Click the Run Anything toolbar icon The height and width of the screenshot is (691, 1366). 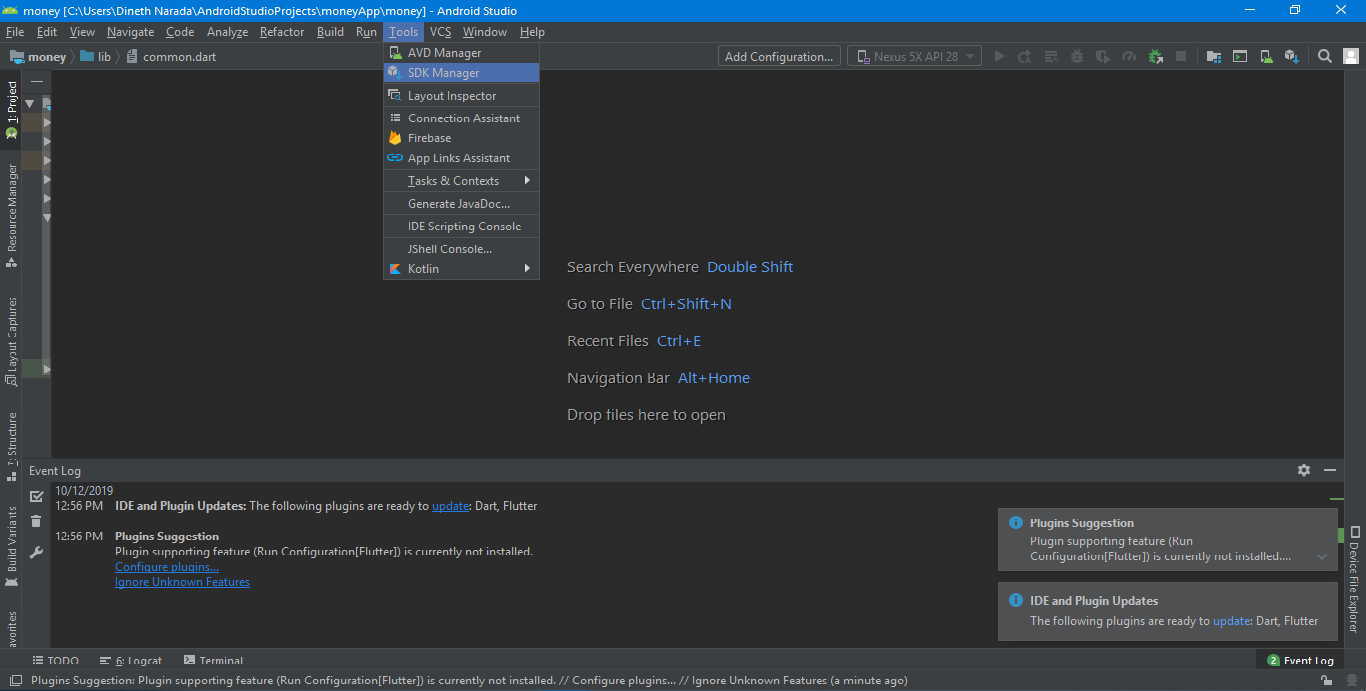1240,57
